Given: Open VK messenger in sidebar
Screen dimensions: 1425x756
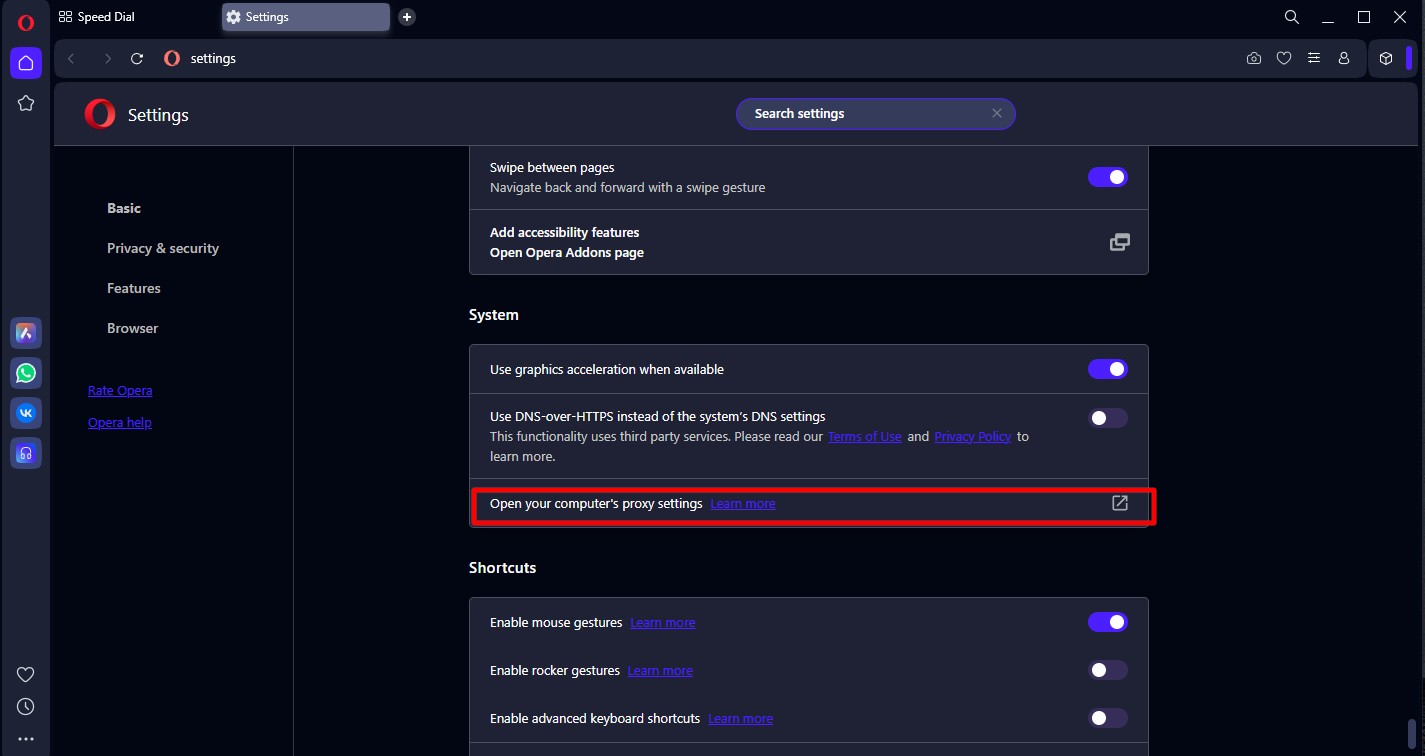Looking at the screenshot, I should (26, 412).
